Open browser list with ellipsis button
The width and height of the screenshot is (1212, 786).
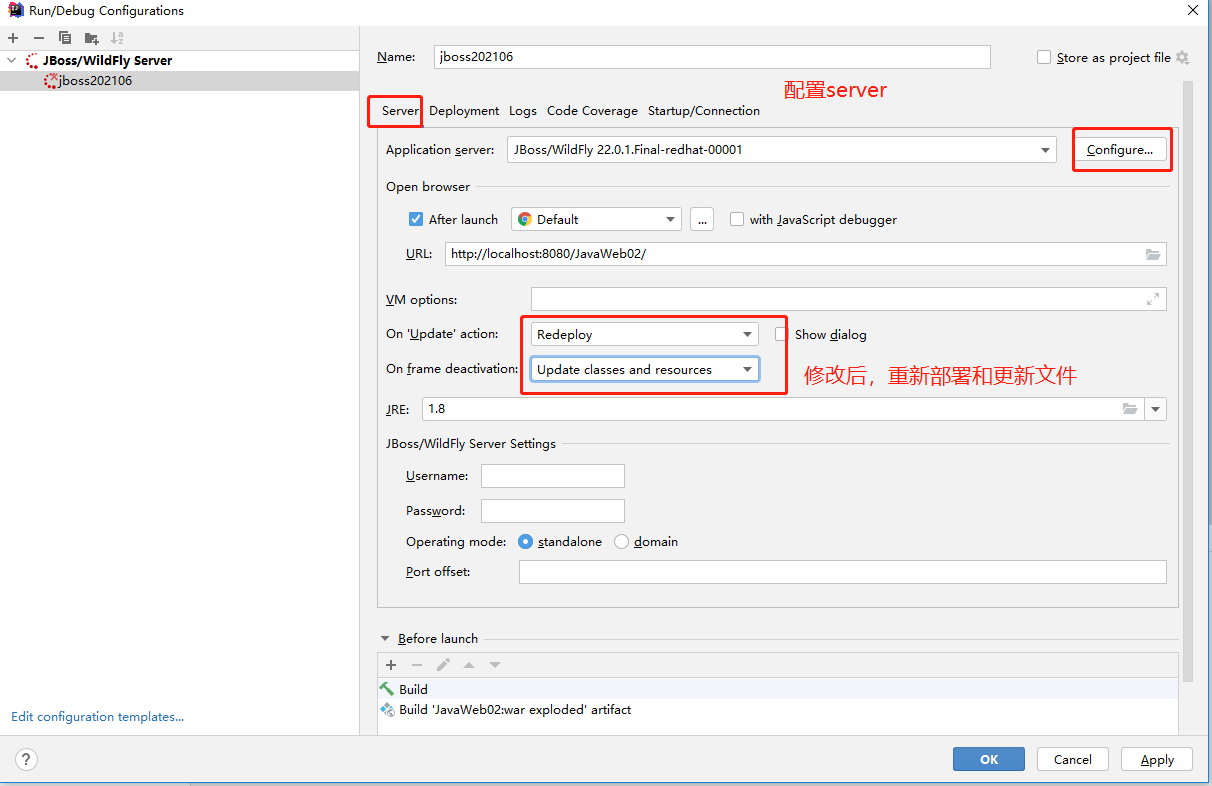tap(702, 219)
